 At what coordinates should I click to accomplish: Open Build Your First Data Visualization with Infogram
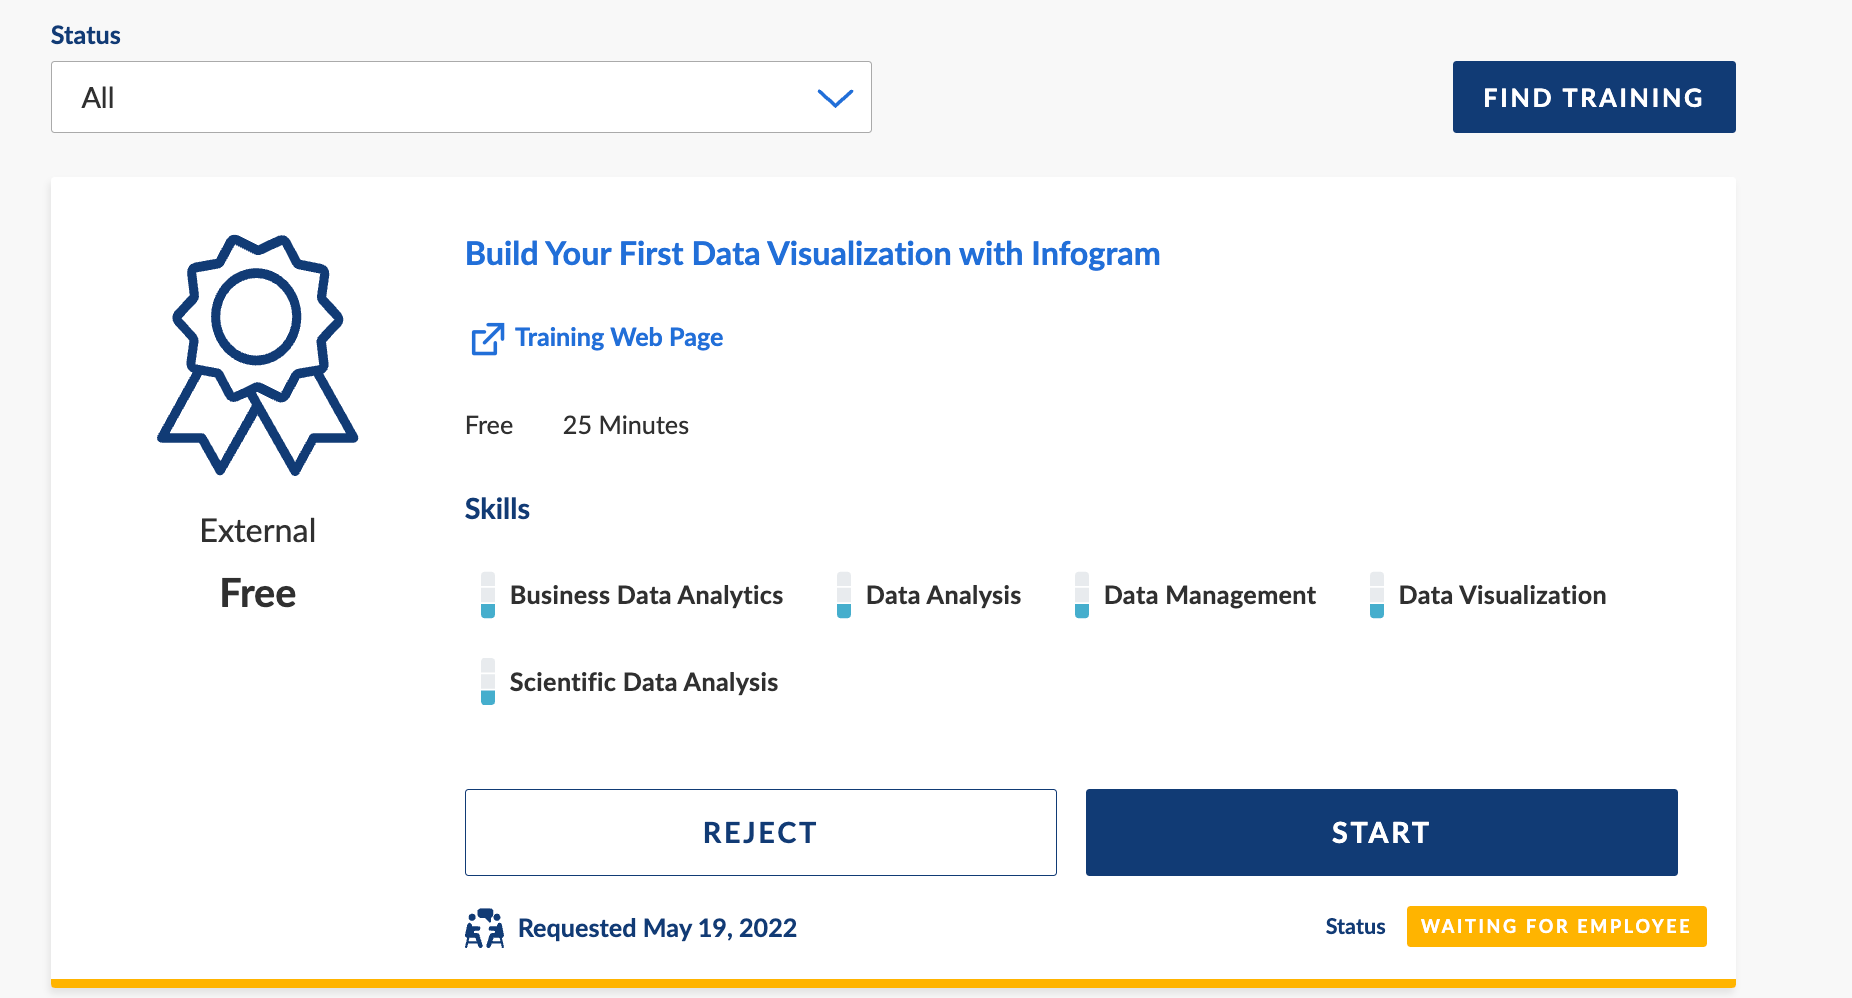pos(812,254)
